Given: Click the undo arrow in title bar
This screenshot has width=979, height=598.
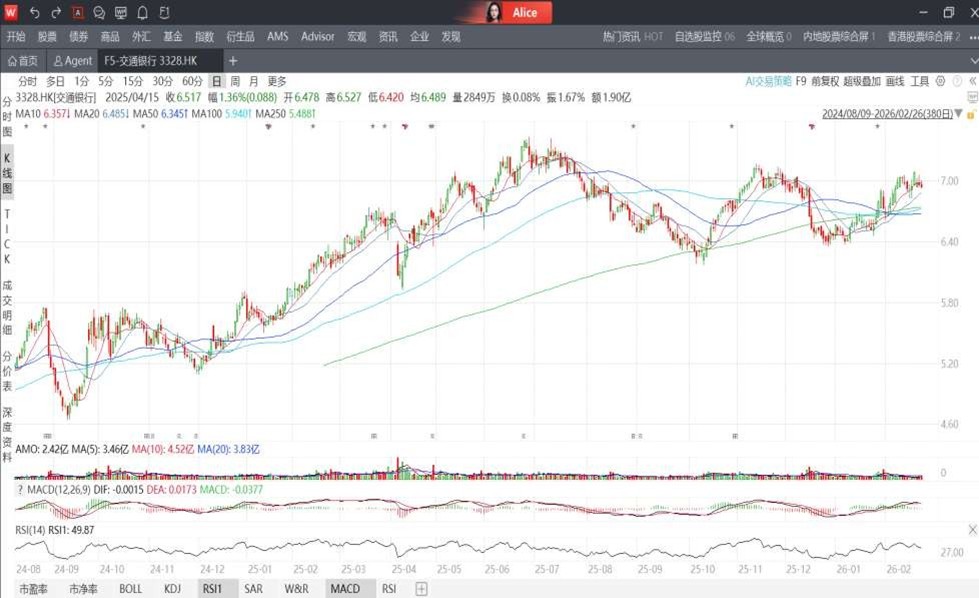Looking at the screenshot, I should 34,13.
